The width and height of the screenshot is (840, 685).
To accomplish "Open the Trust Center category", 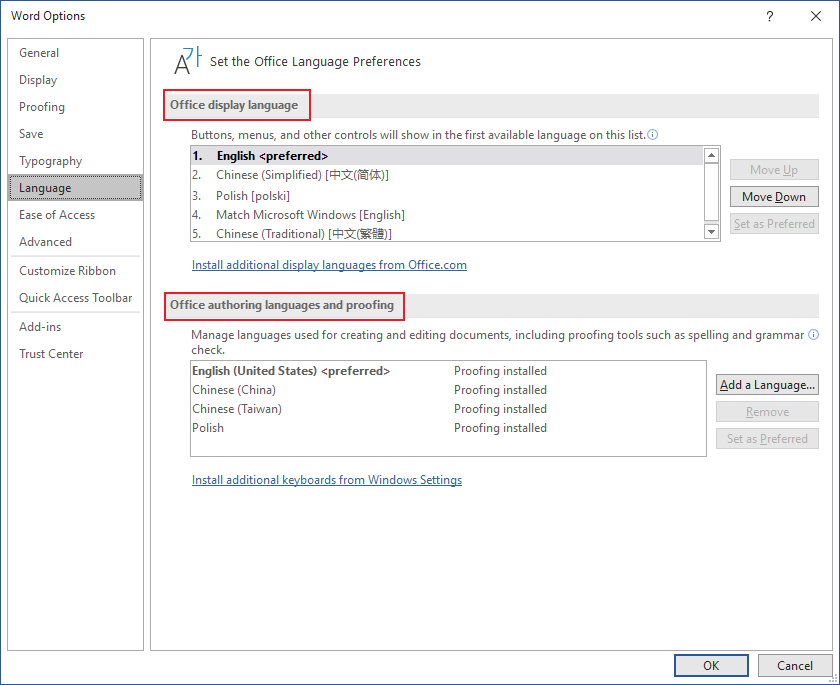I will [x=76, y=353].
